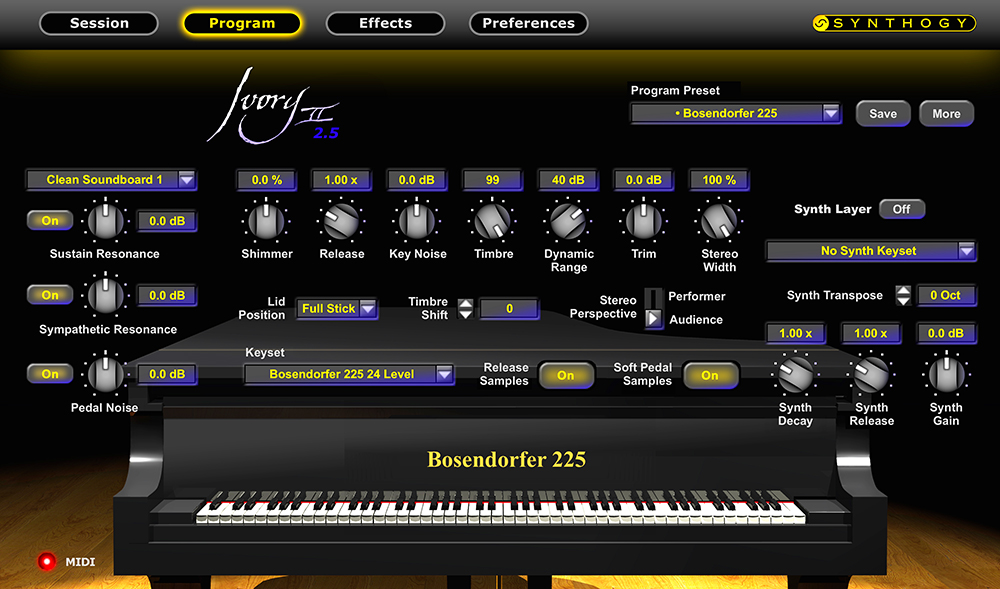Click the Dynamic Range value field
Image resolution: width=1000 pixels, height=589 pixels.
coord(568,180)
